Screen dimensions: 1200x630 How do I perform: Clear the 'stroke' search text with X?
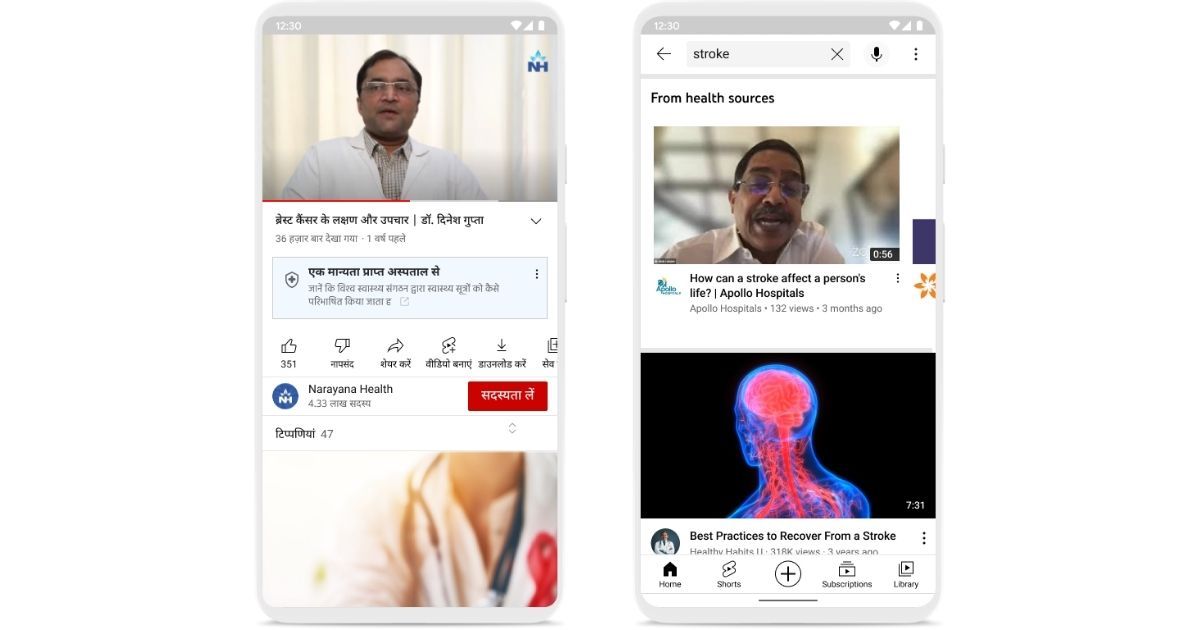click(x=837, y=54)
